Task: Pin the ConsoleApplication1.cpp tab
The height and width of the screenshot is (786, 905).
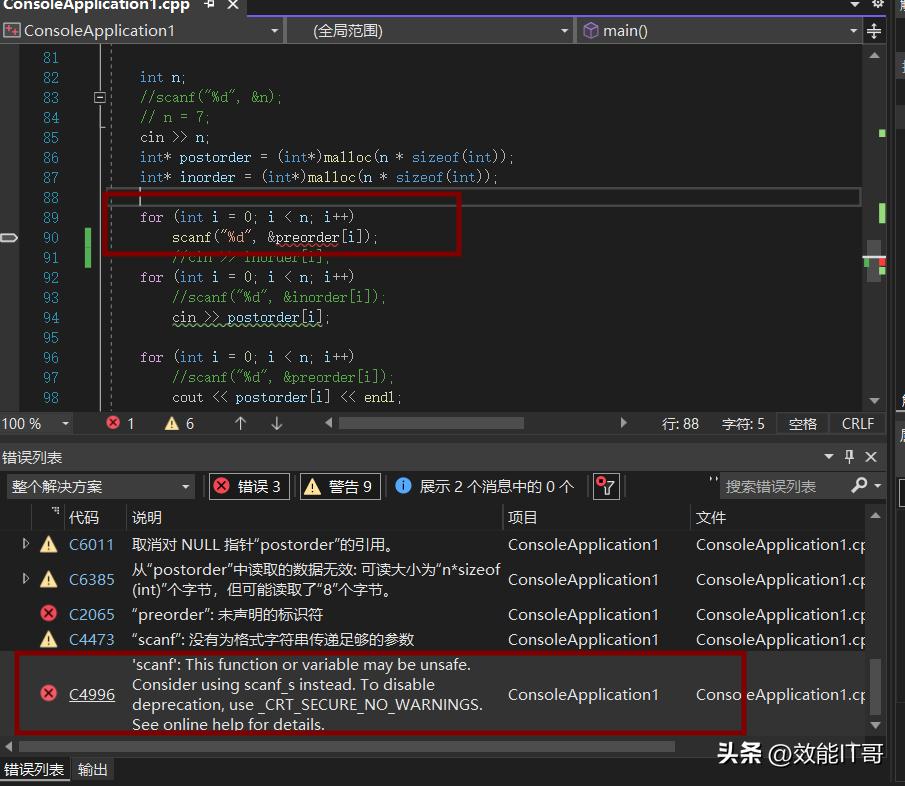Action: pos(210,5)
